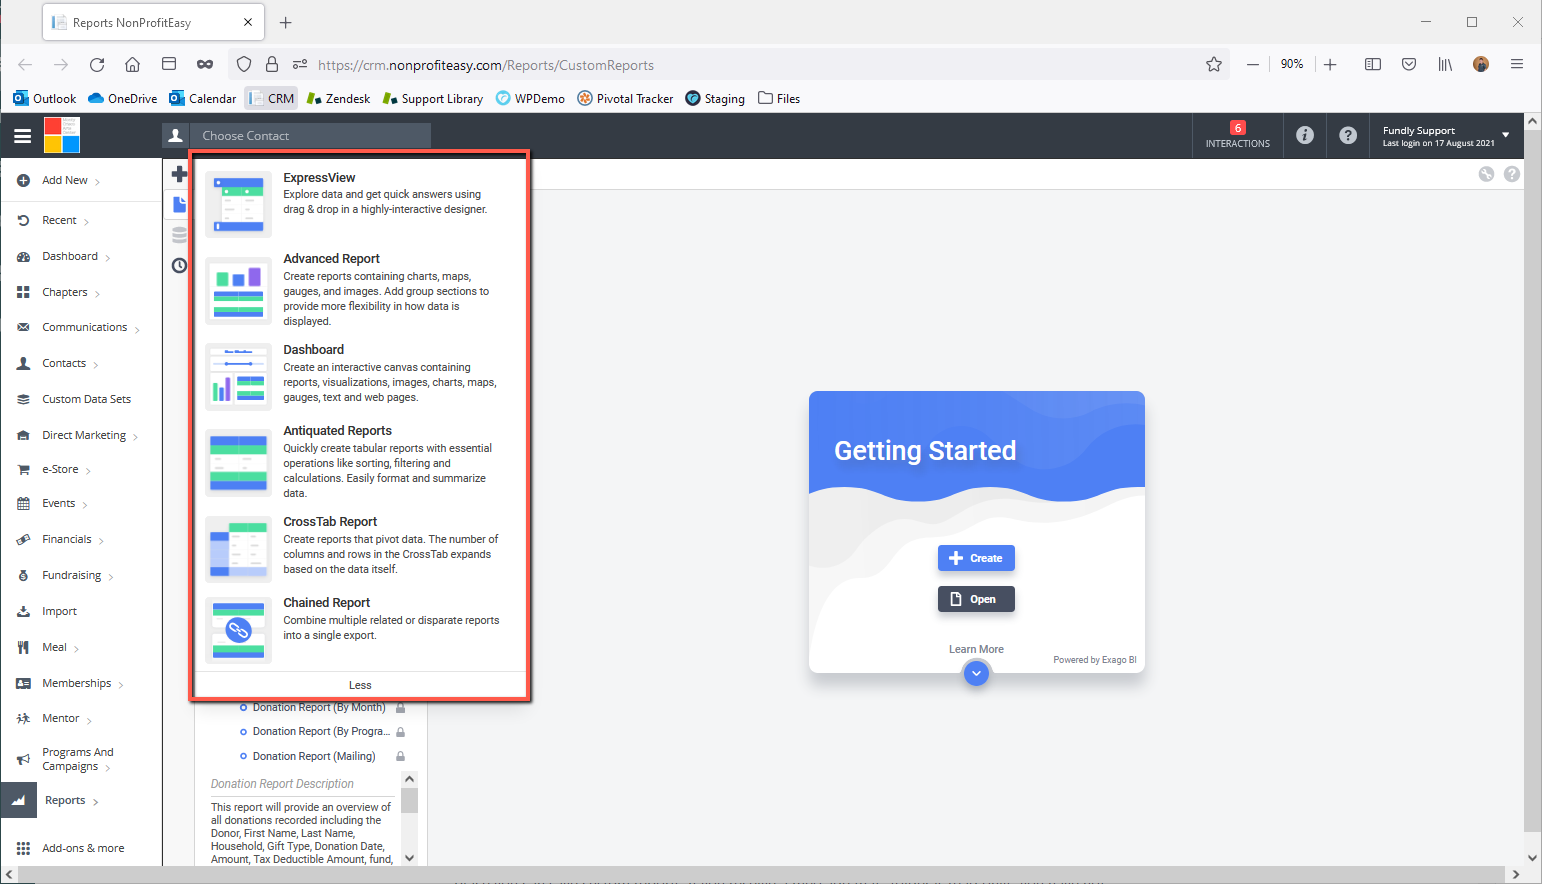The height and width of the screenshot is (884, 1542).
Task: Open Add-ons & more in sidebar
Action: click(x=83, y=848)
